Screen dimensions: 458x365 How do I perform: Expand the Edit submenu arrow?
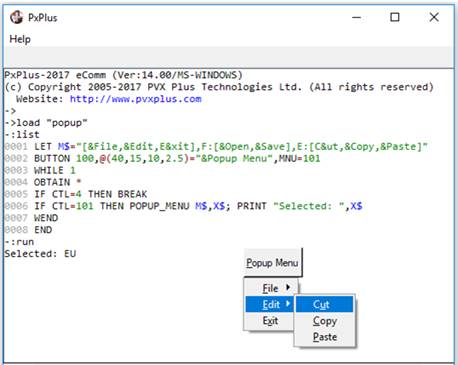pos(288,304)
